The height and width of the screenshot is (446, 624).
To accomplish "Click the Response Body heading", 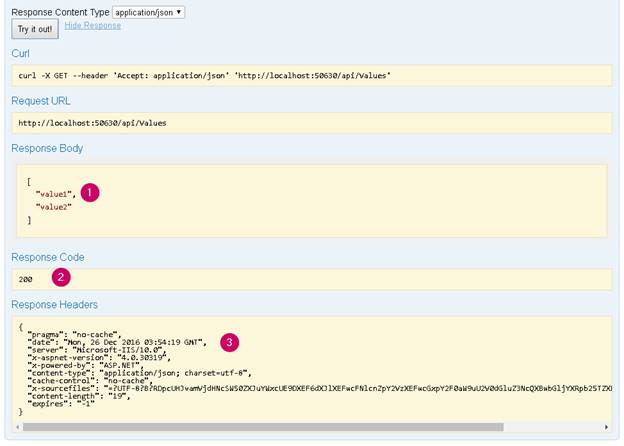I will coord(47,148).
